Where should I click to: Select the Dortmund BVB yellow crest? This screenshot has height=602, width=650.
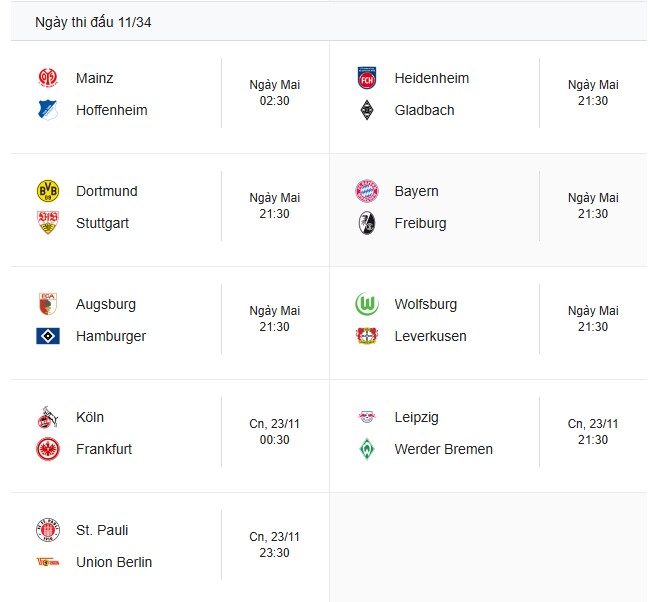pyautogui.click(x=47, y=191)
